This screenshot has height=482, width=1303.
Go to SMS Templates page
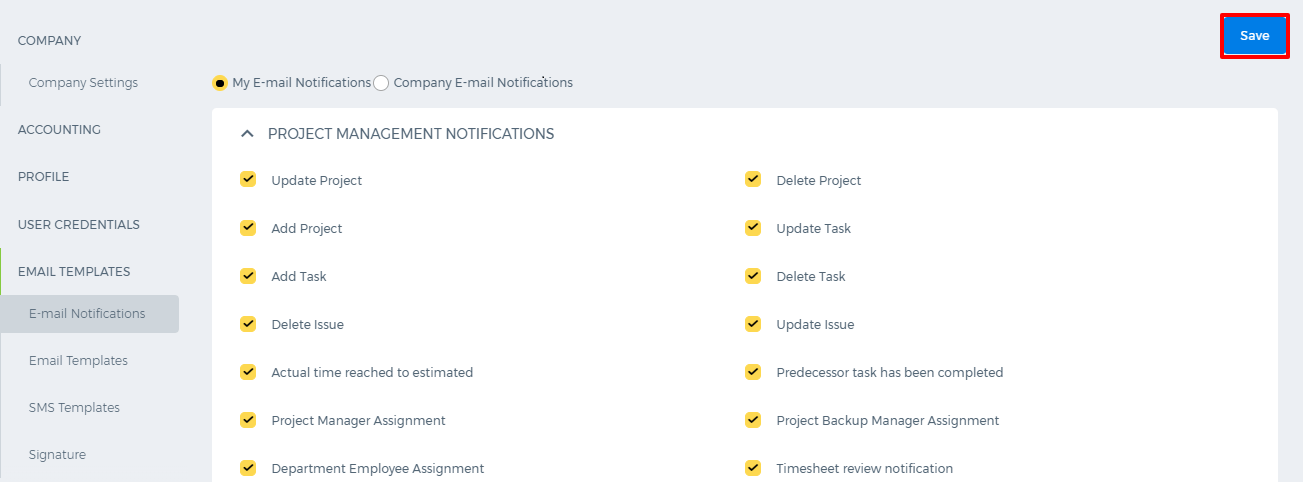74,407
